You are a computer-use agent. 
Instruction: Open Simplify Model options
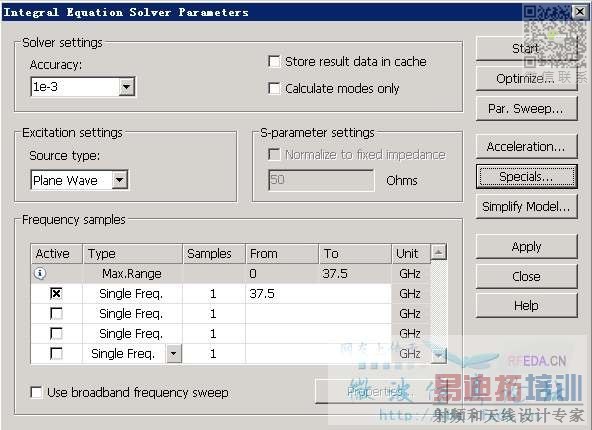526,207
